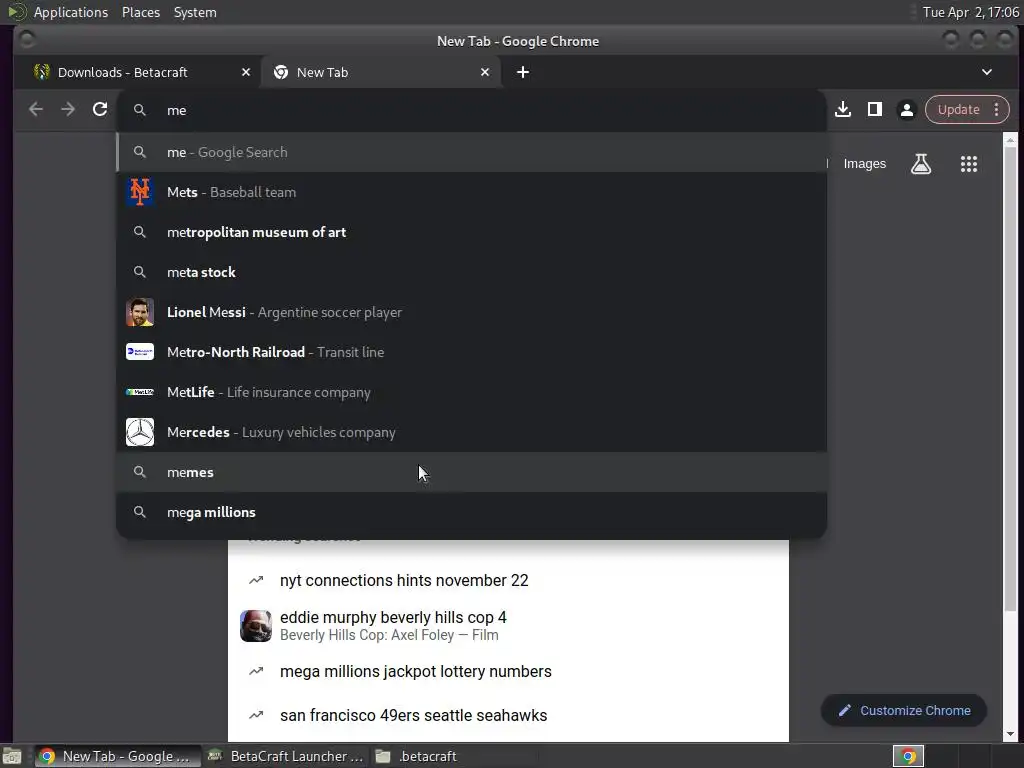Select 'mega millions' suggestion

472,512
